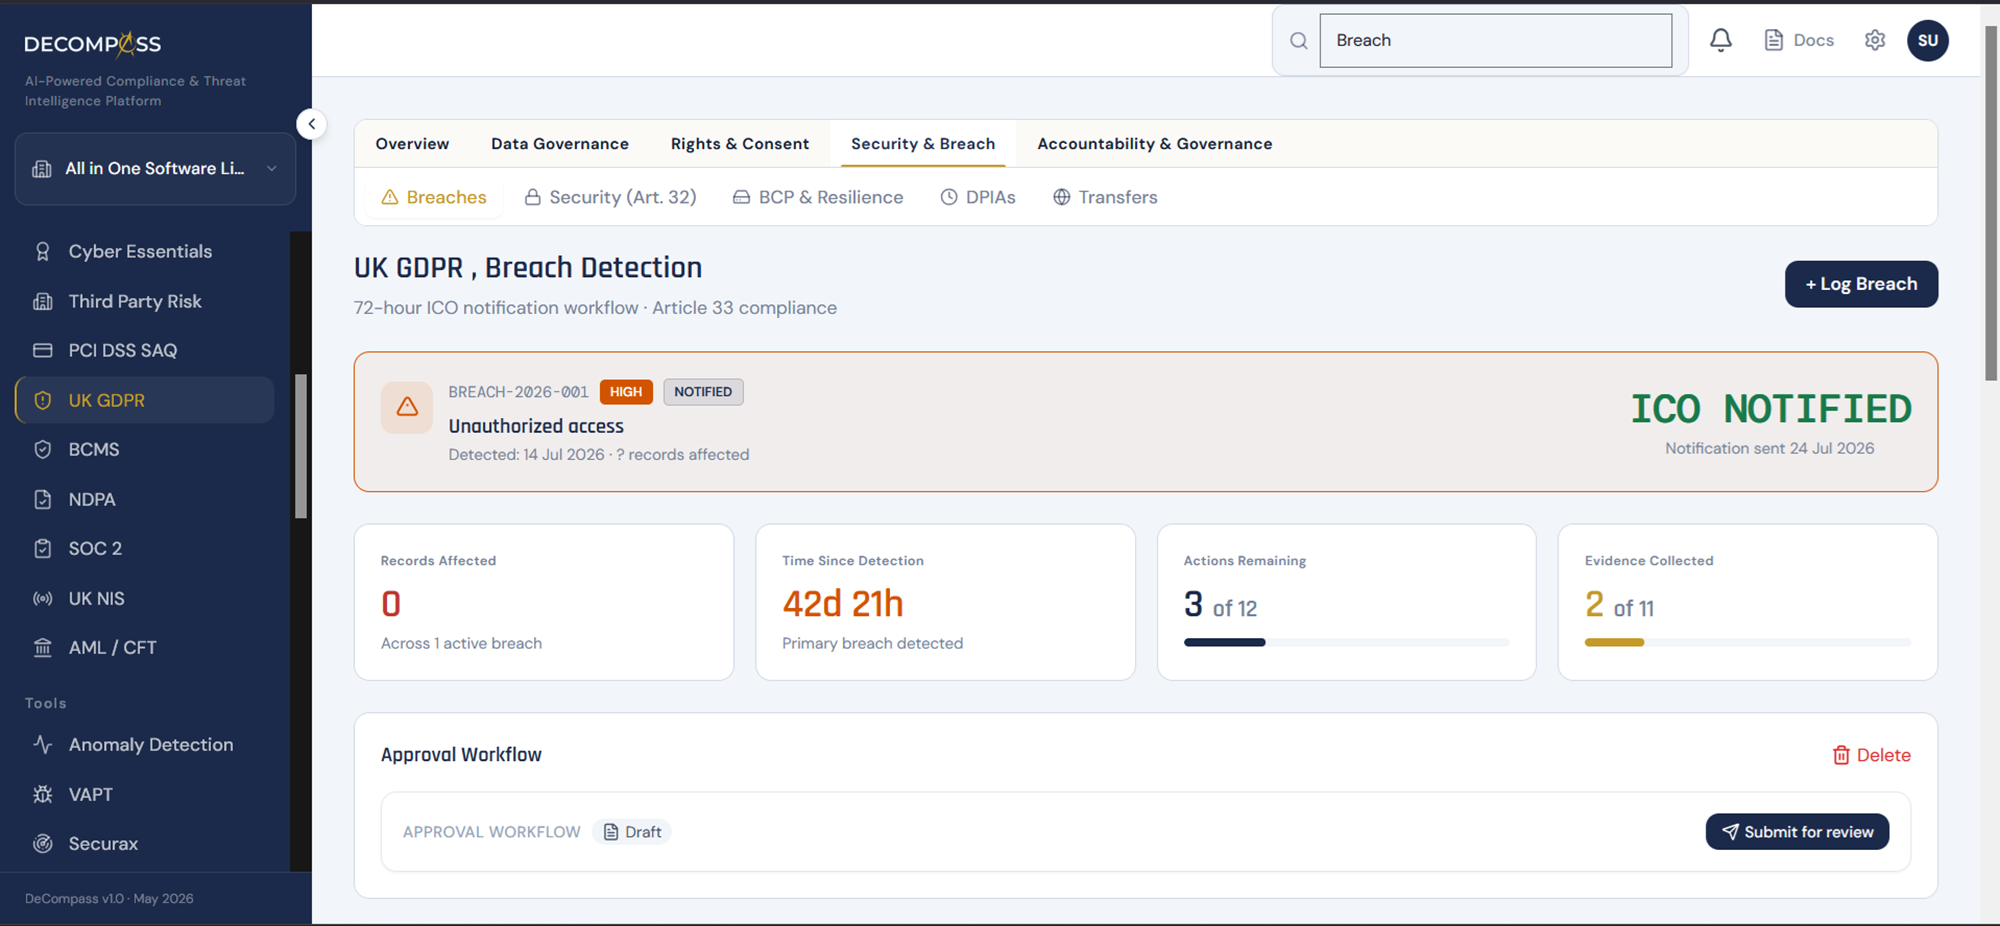This screenshot has width=2000, height=926.
Task: Open the Rights & Consent tab
Action: 740,144
